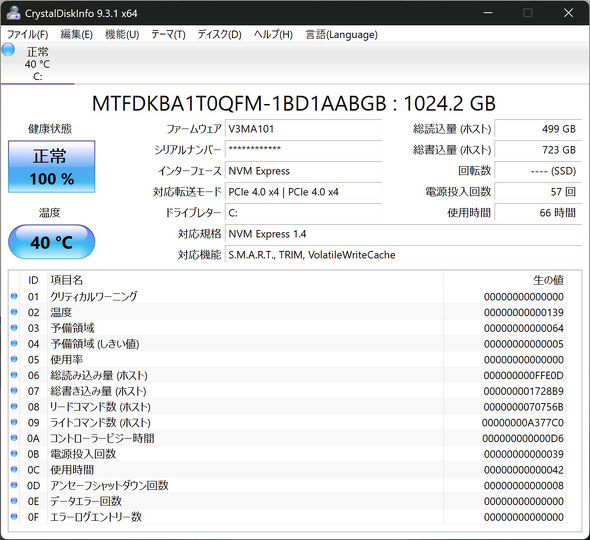Click the 40 °C temperature button
Screen dimensions: 590x540
pos(52,242)
